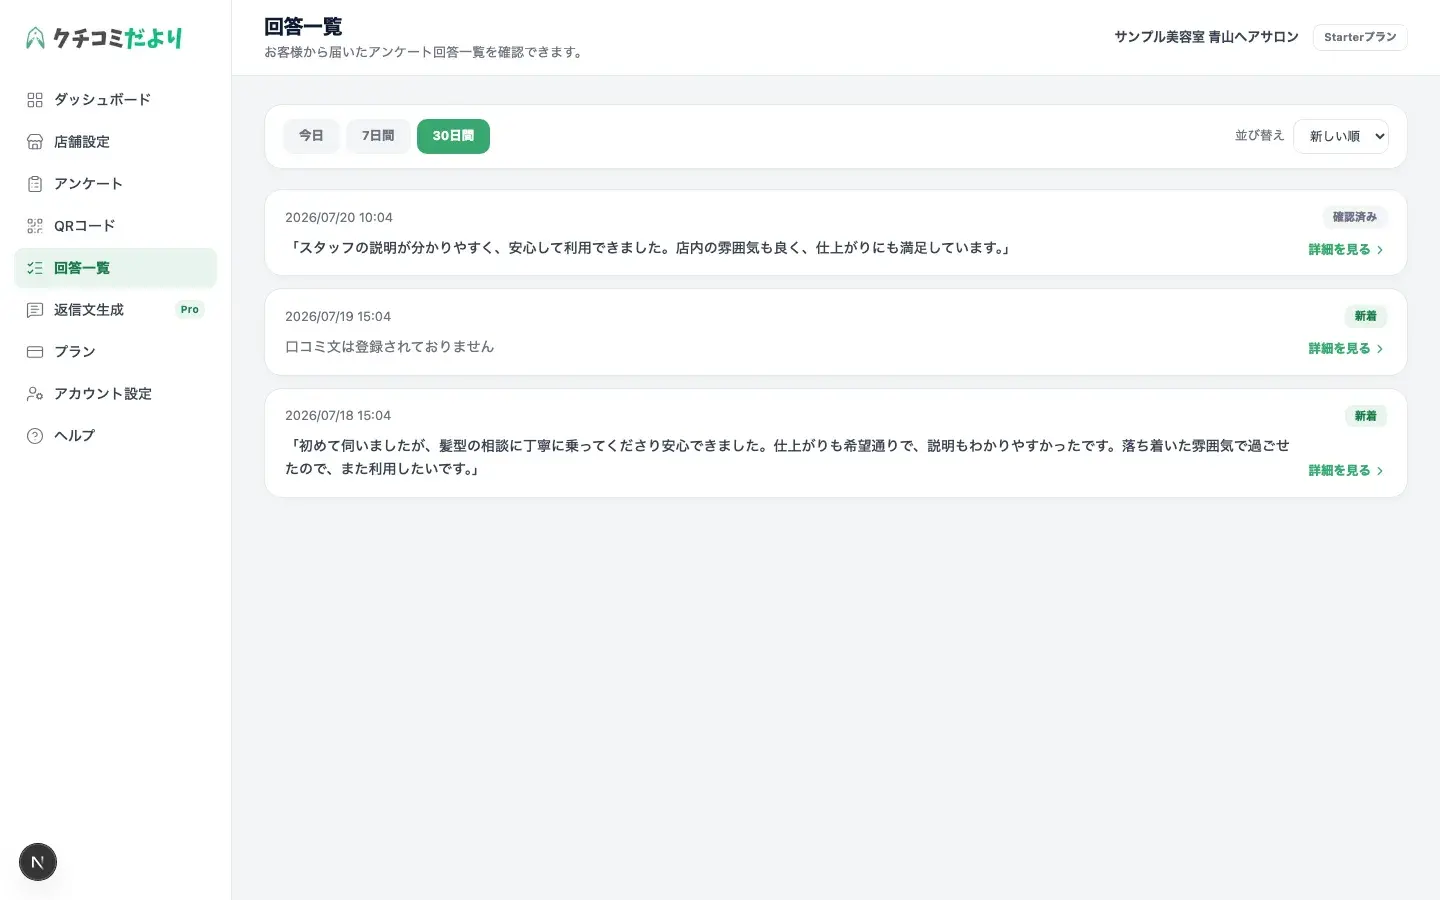The height and width of the screenshot is (900, 1440).
Task: Click the 回答一覧 page heading
Action: [x=303, y=27]
